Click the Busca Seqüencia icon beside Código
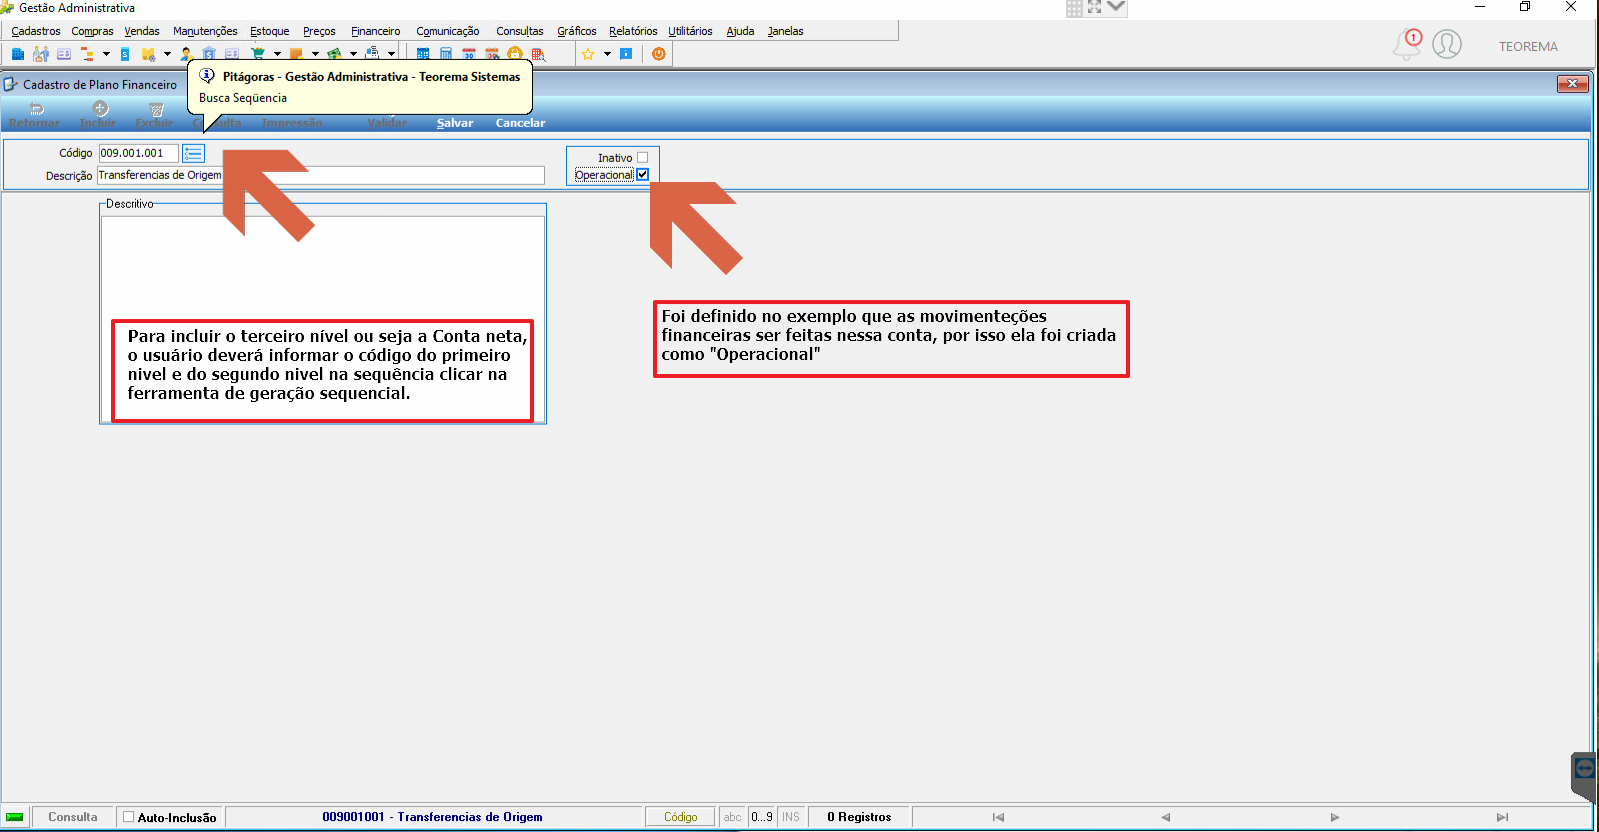 (194, 153)
